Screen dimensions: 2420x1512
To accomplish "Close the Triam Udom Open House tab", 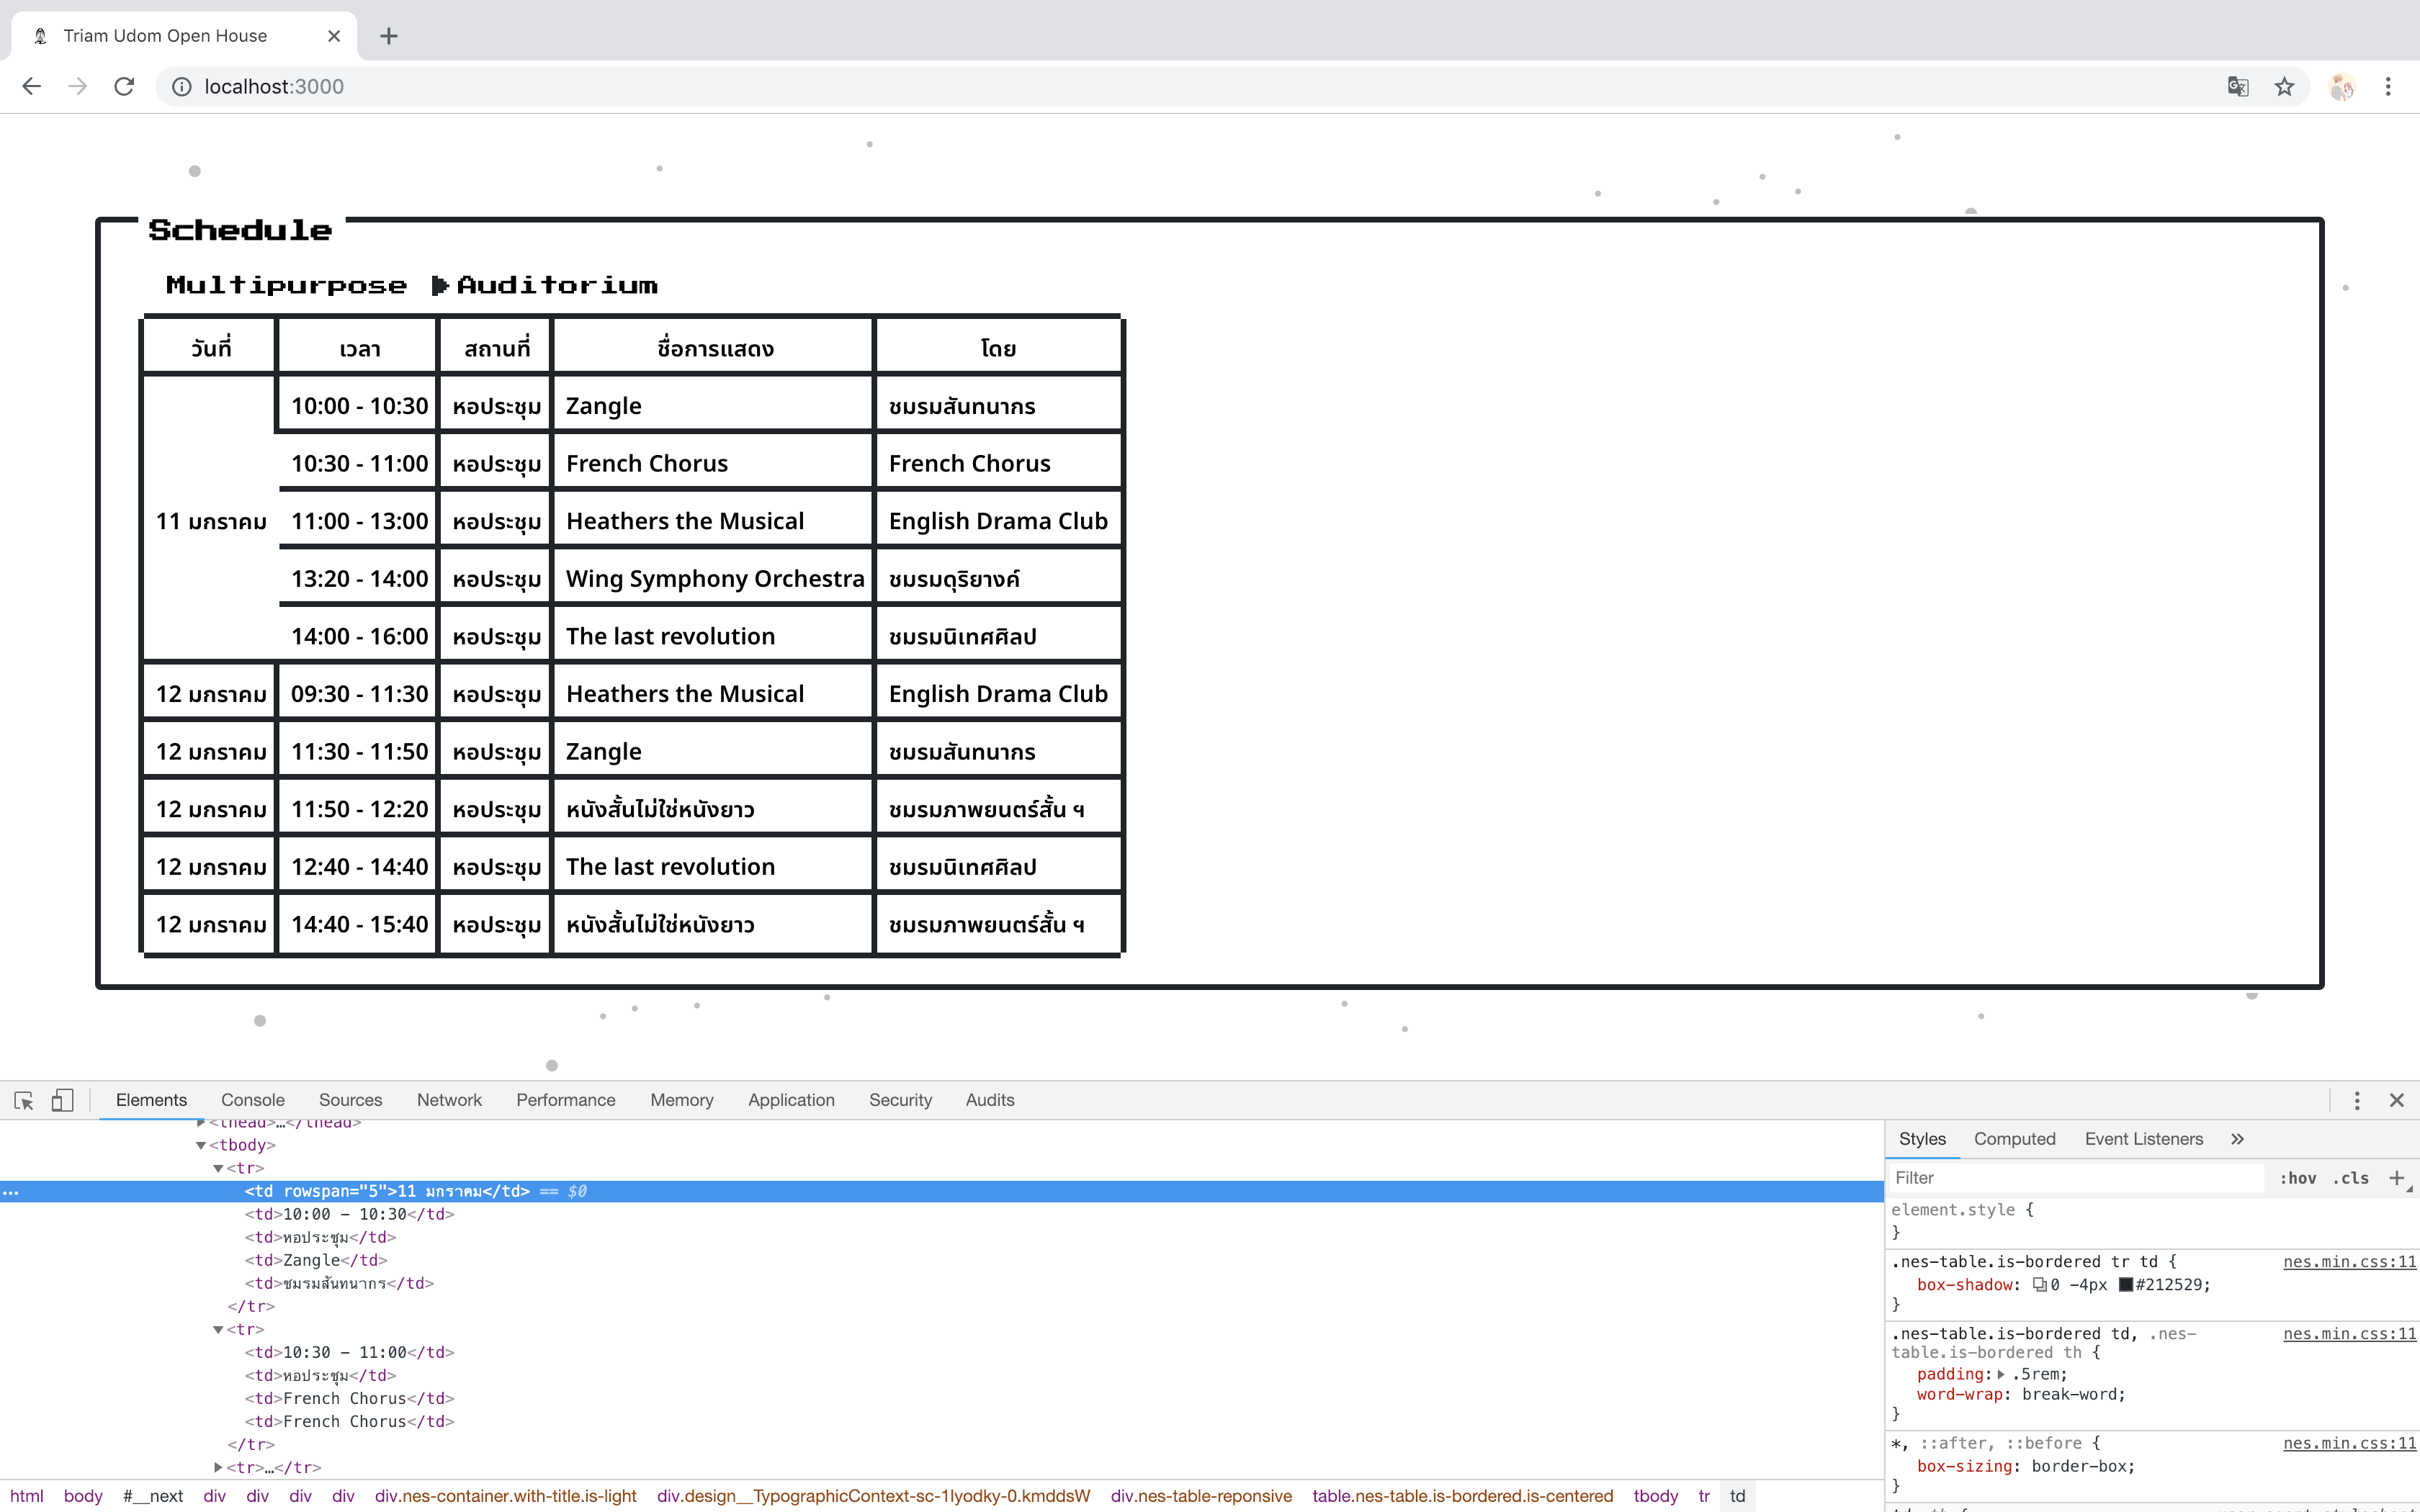I will 334,36.
